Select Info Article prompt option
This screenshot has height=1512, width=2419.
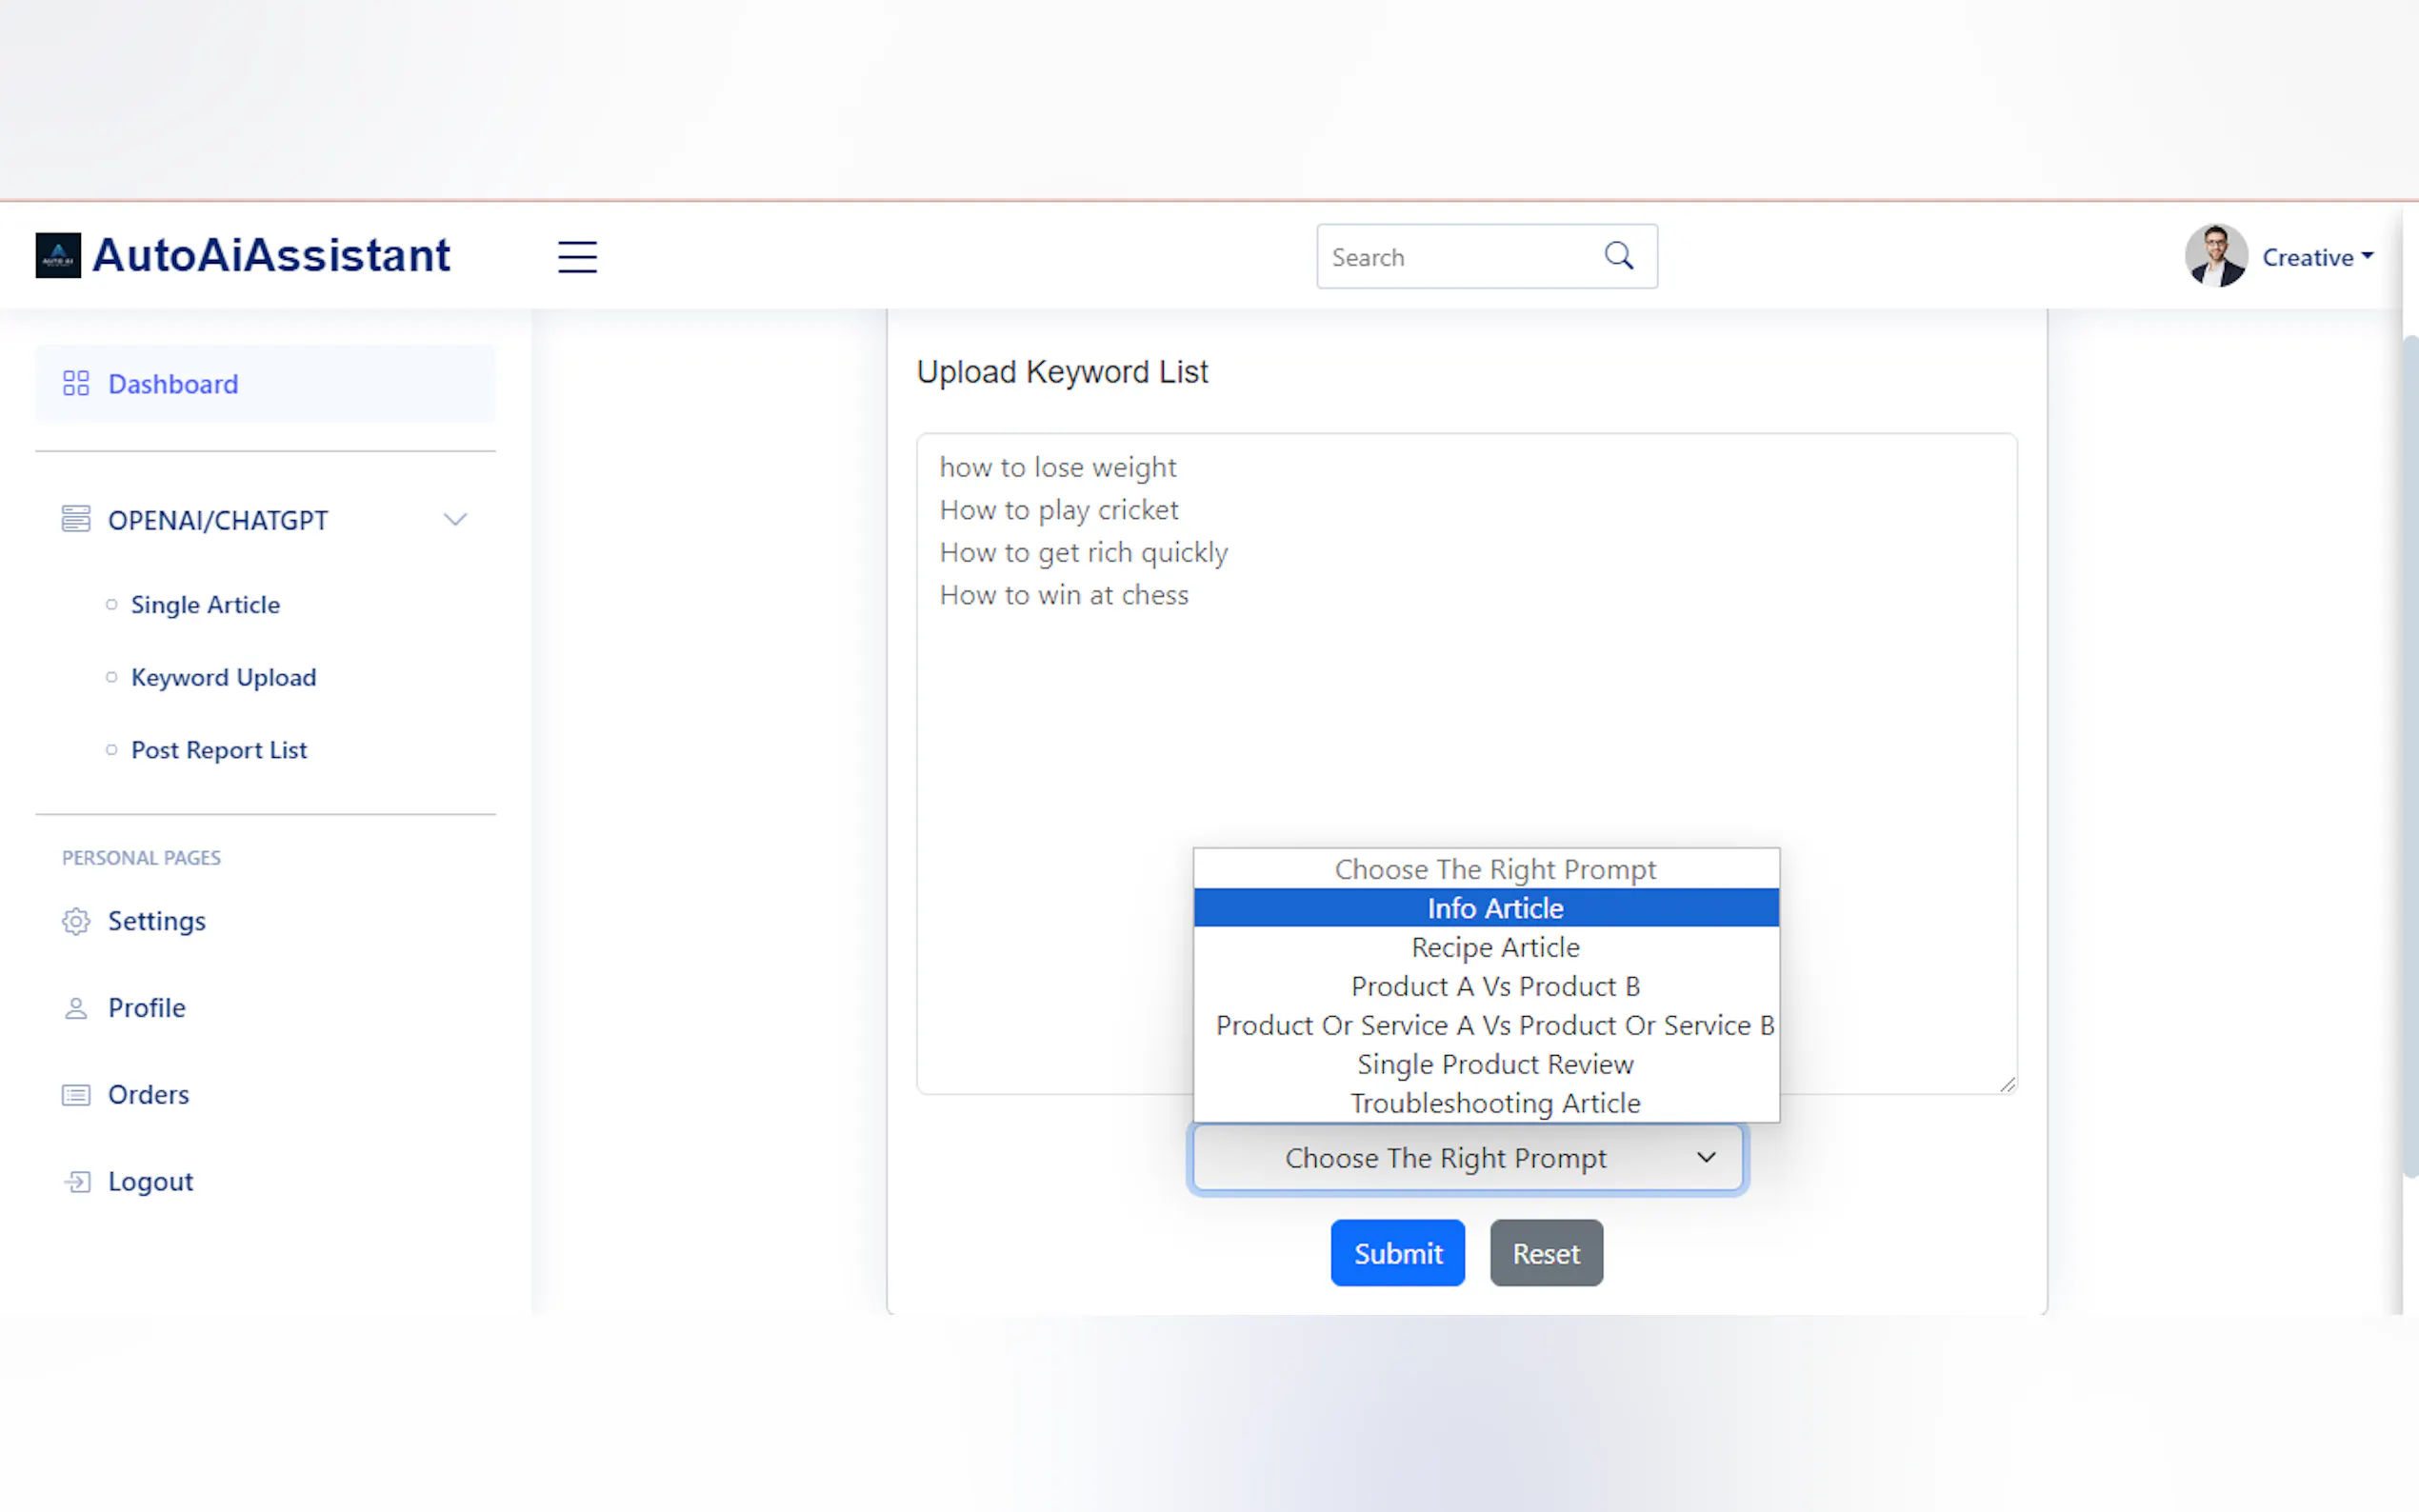pos(1494,908)
